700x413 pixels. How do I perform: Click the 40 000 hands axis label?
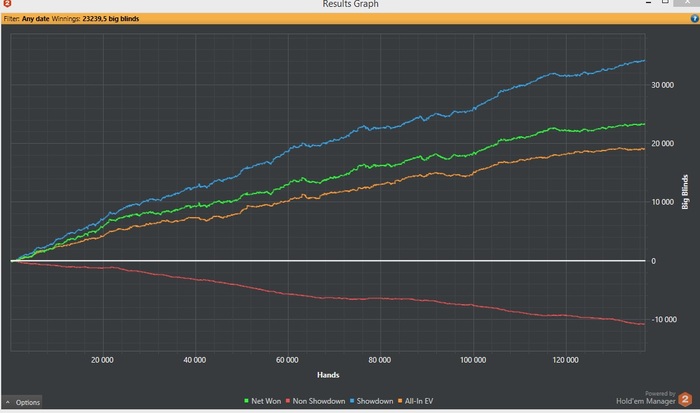pyautogui.click(x=195, y=360)
